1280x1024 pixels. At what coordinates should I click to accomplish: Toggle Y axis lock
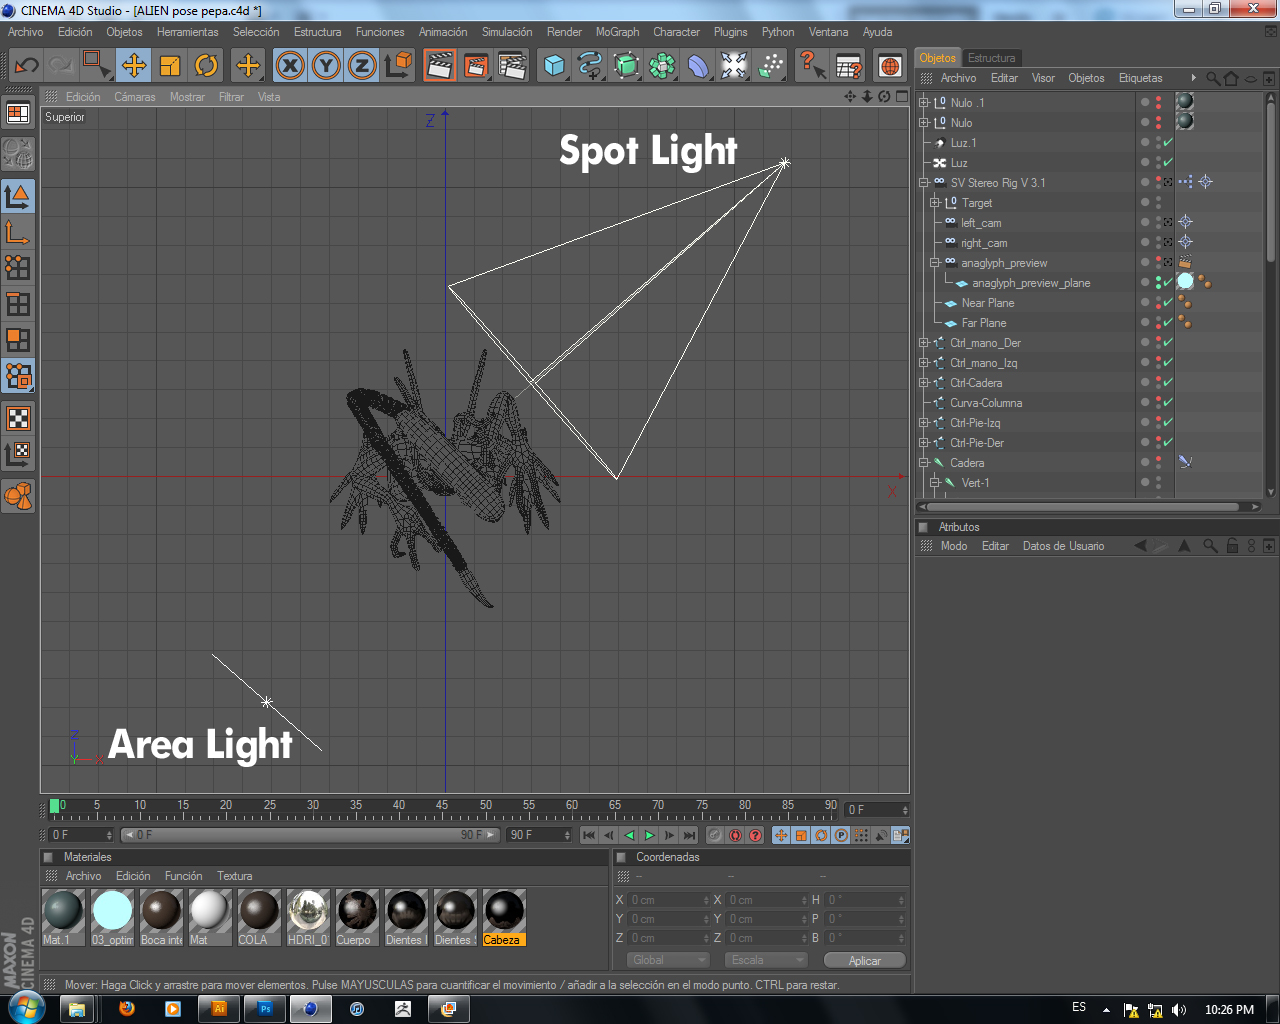[326, 66]
